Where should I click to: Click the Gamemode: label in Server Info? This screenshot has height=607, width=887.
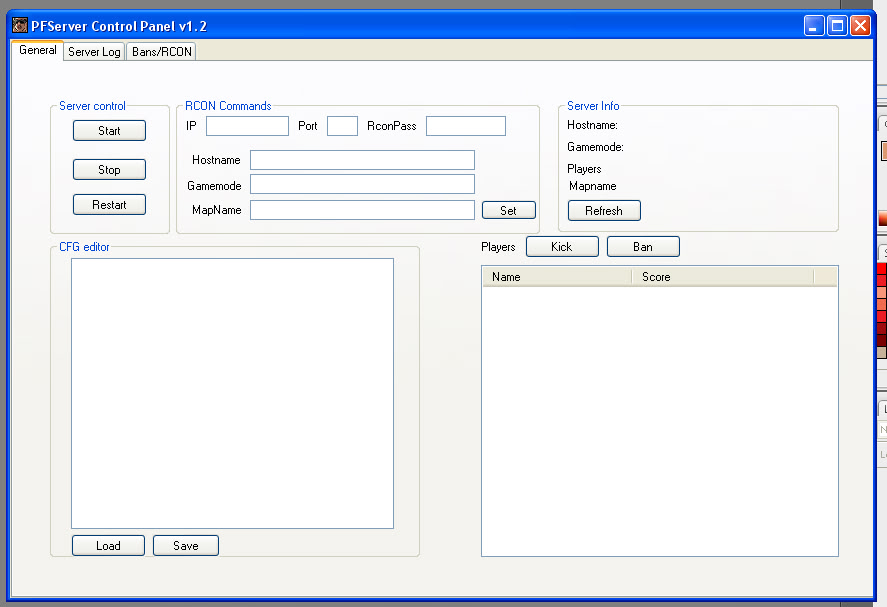pyautogui.click(x=595, y=147)
